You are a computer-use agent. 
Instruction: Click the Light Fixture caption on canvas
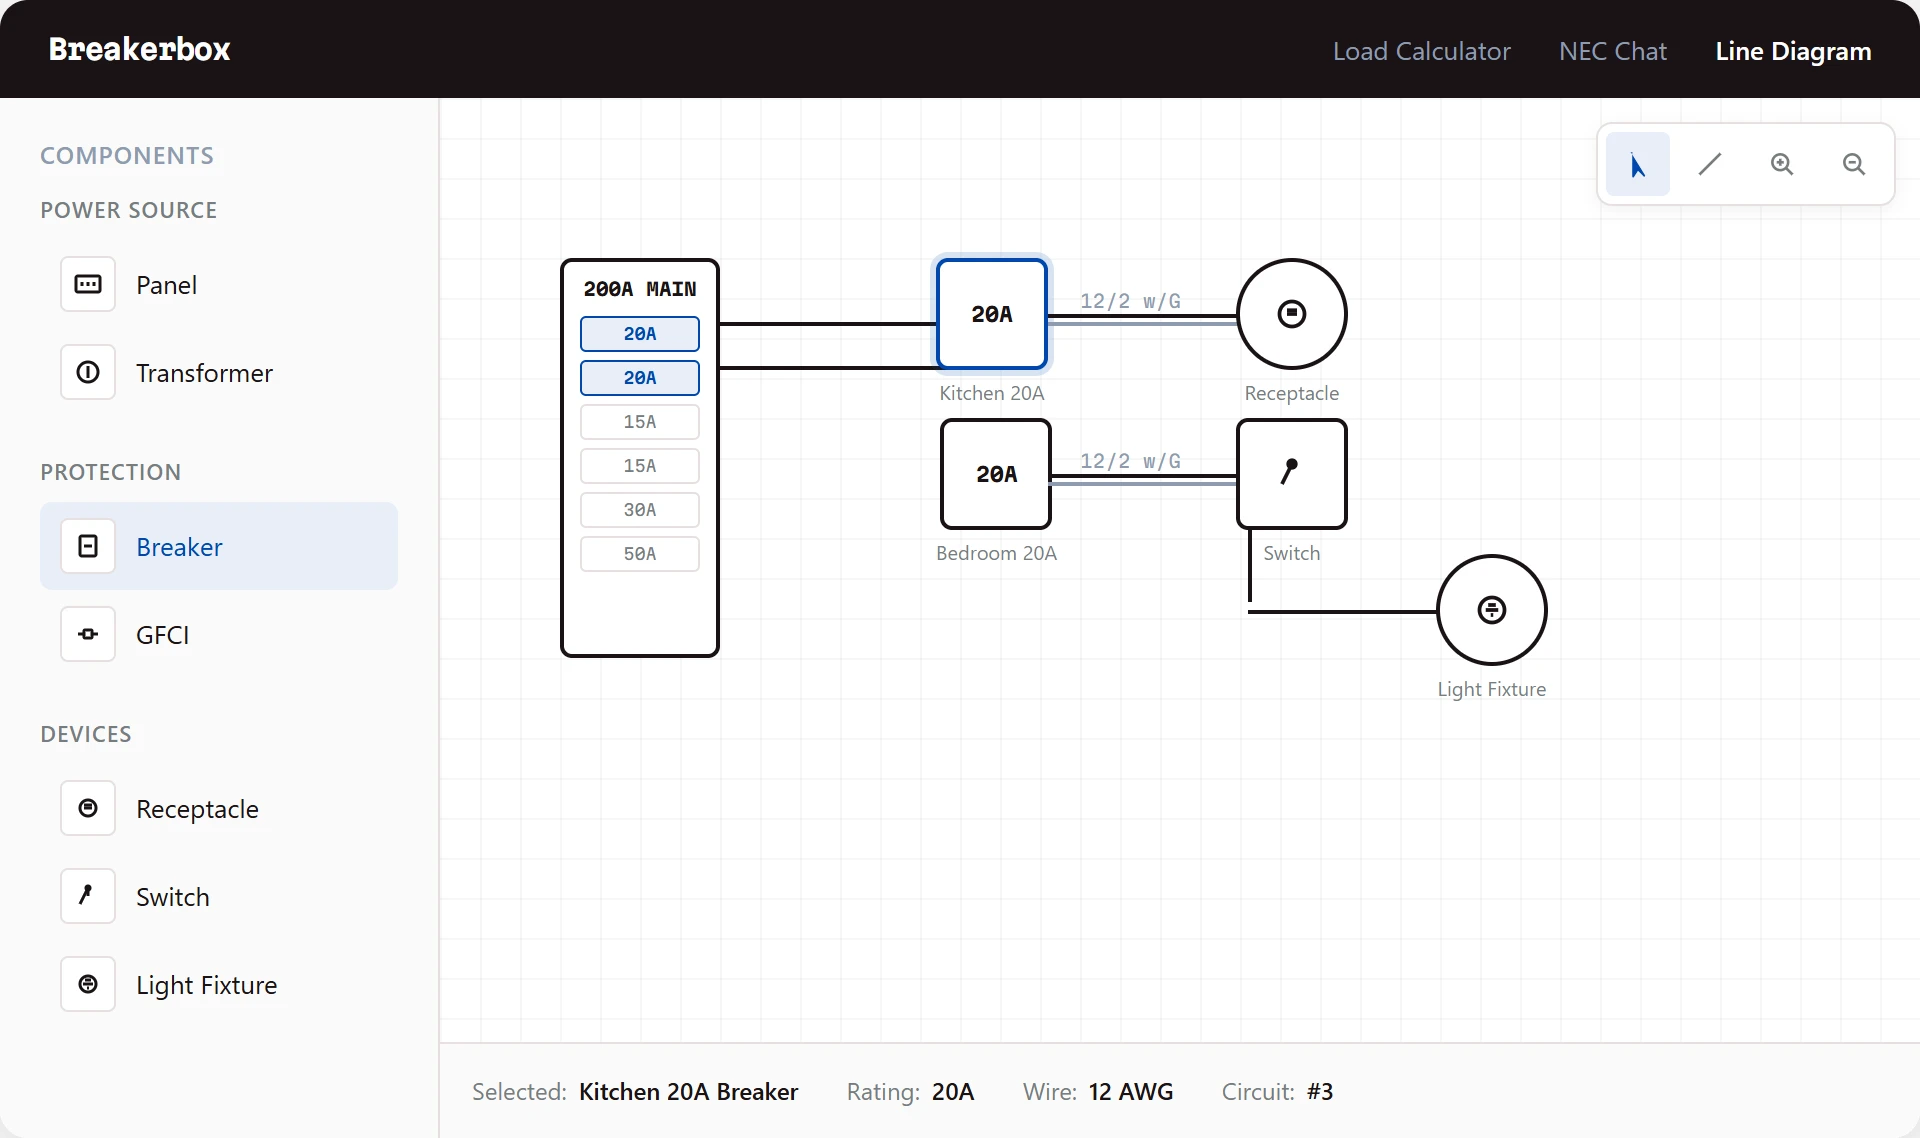1491,689
